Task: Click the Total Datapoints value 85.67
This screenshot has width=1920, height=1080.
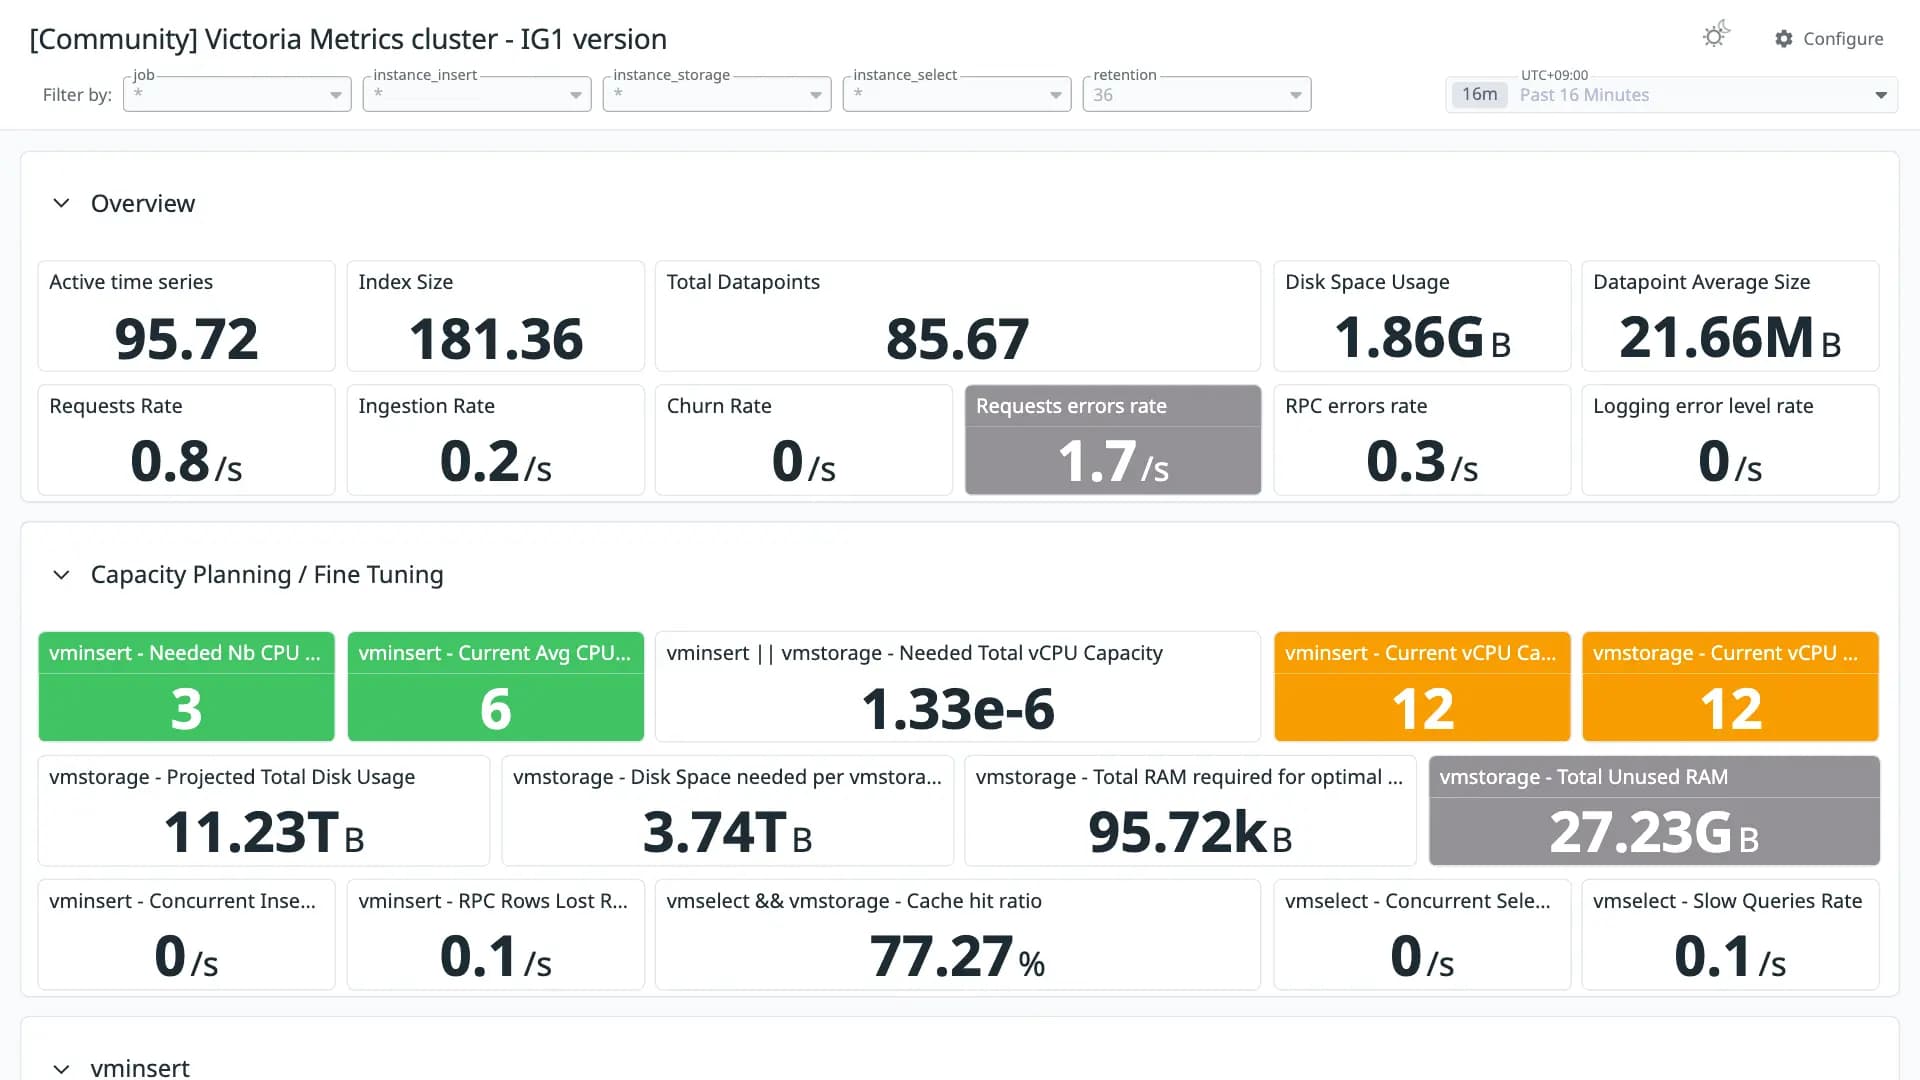Action: tap(957, 339)
